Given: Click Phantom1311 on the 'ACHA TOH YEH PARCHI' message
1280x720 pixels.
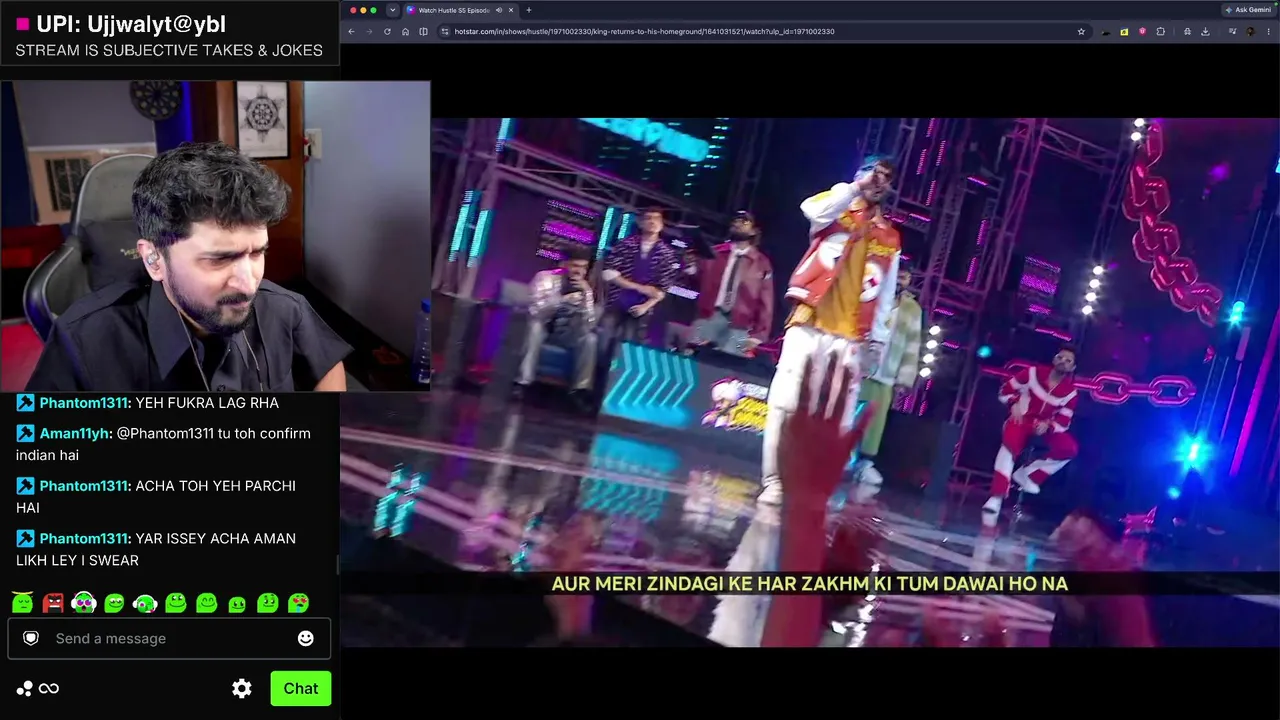Looking at the screenshot, I should (x=84, y=485).
